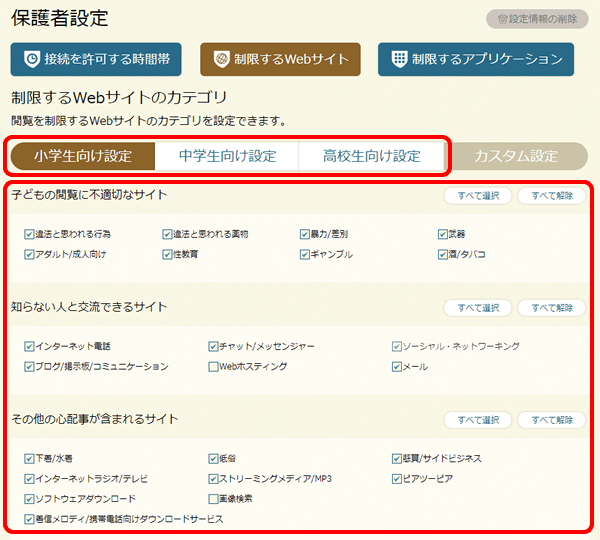Enable the 画像検索 checkbox
Screen dimensions: 600x540
point(213,499)
